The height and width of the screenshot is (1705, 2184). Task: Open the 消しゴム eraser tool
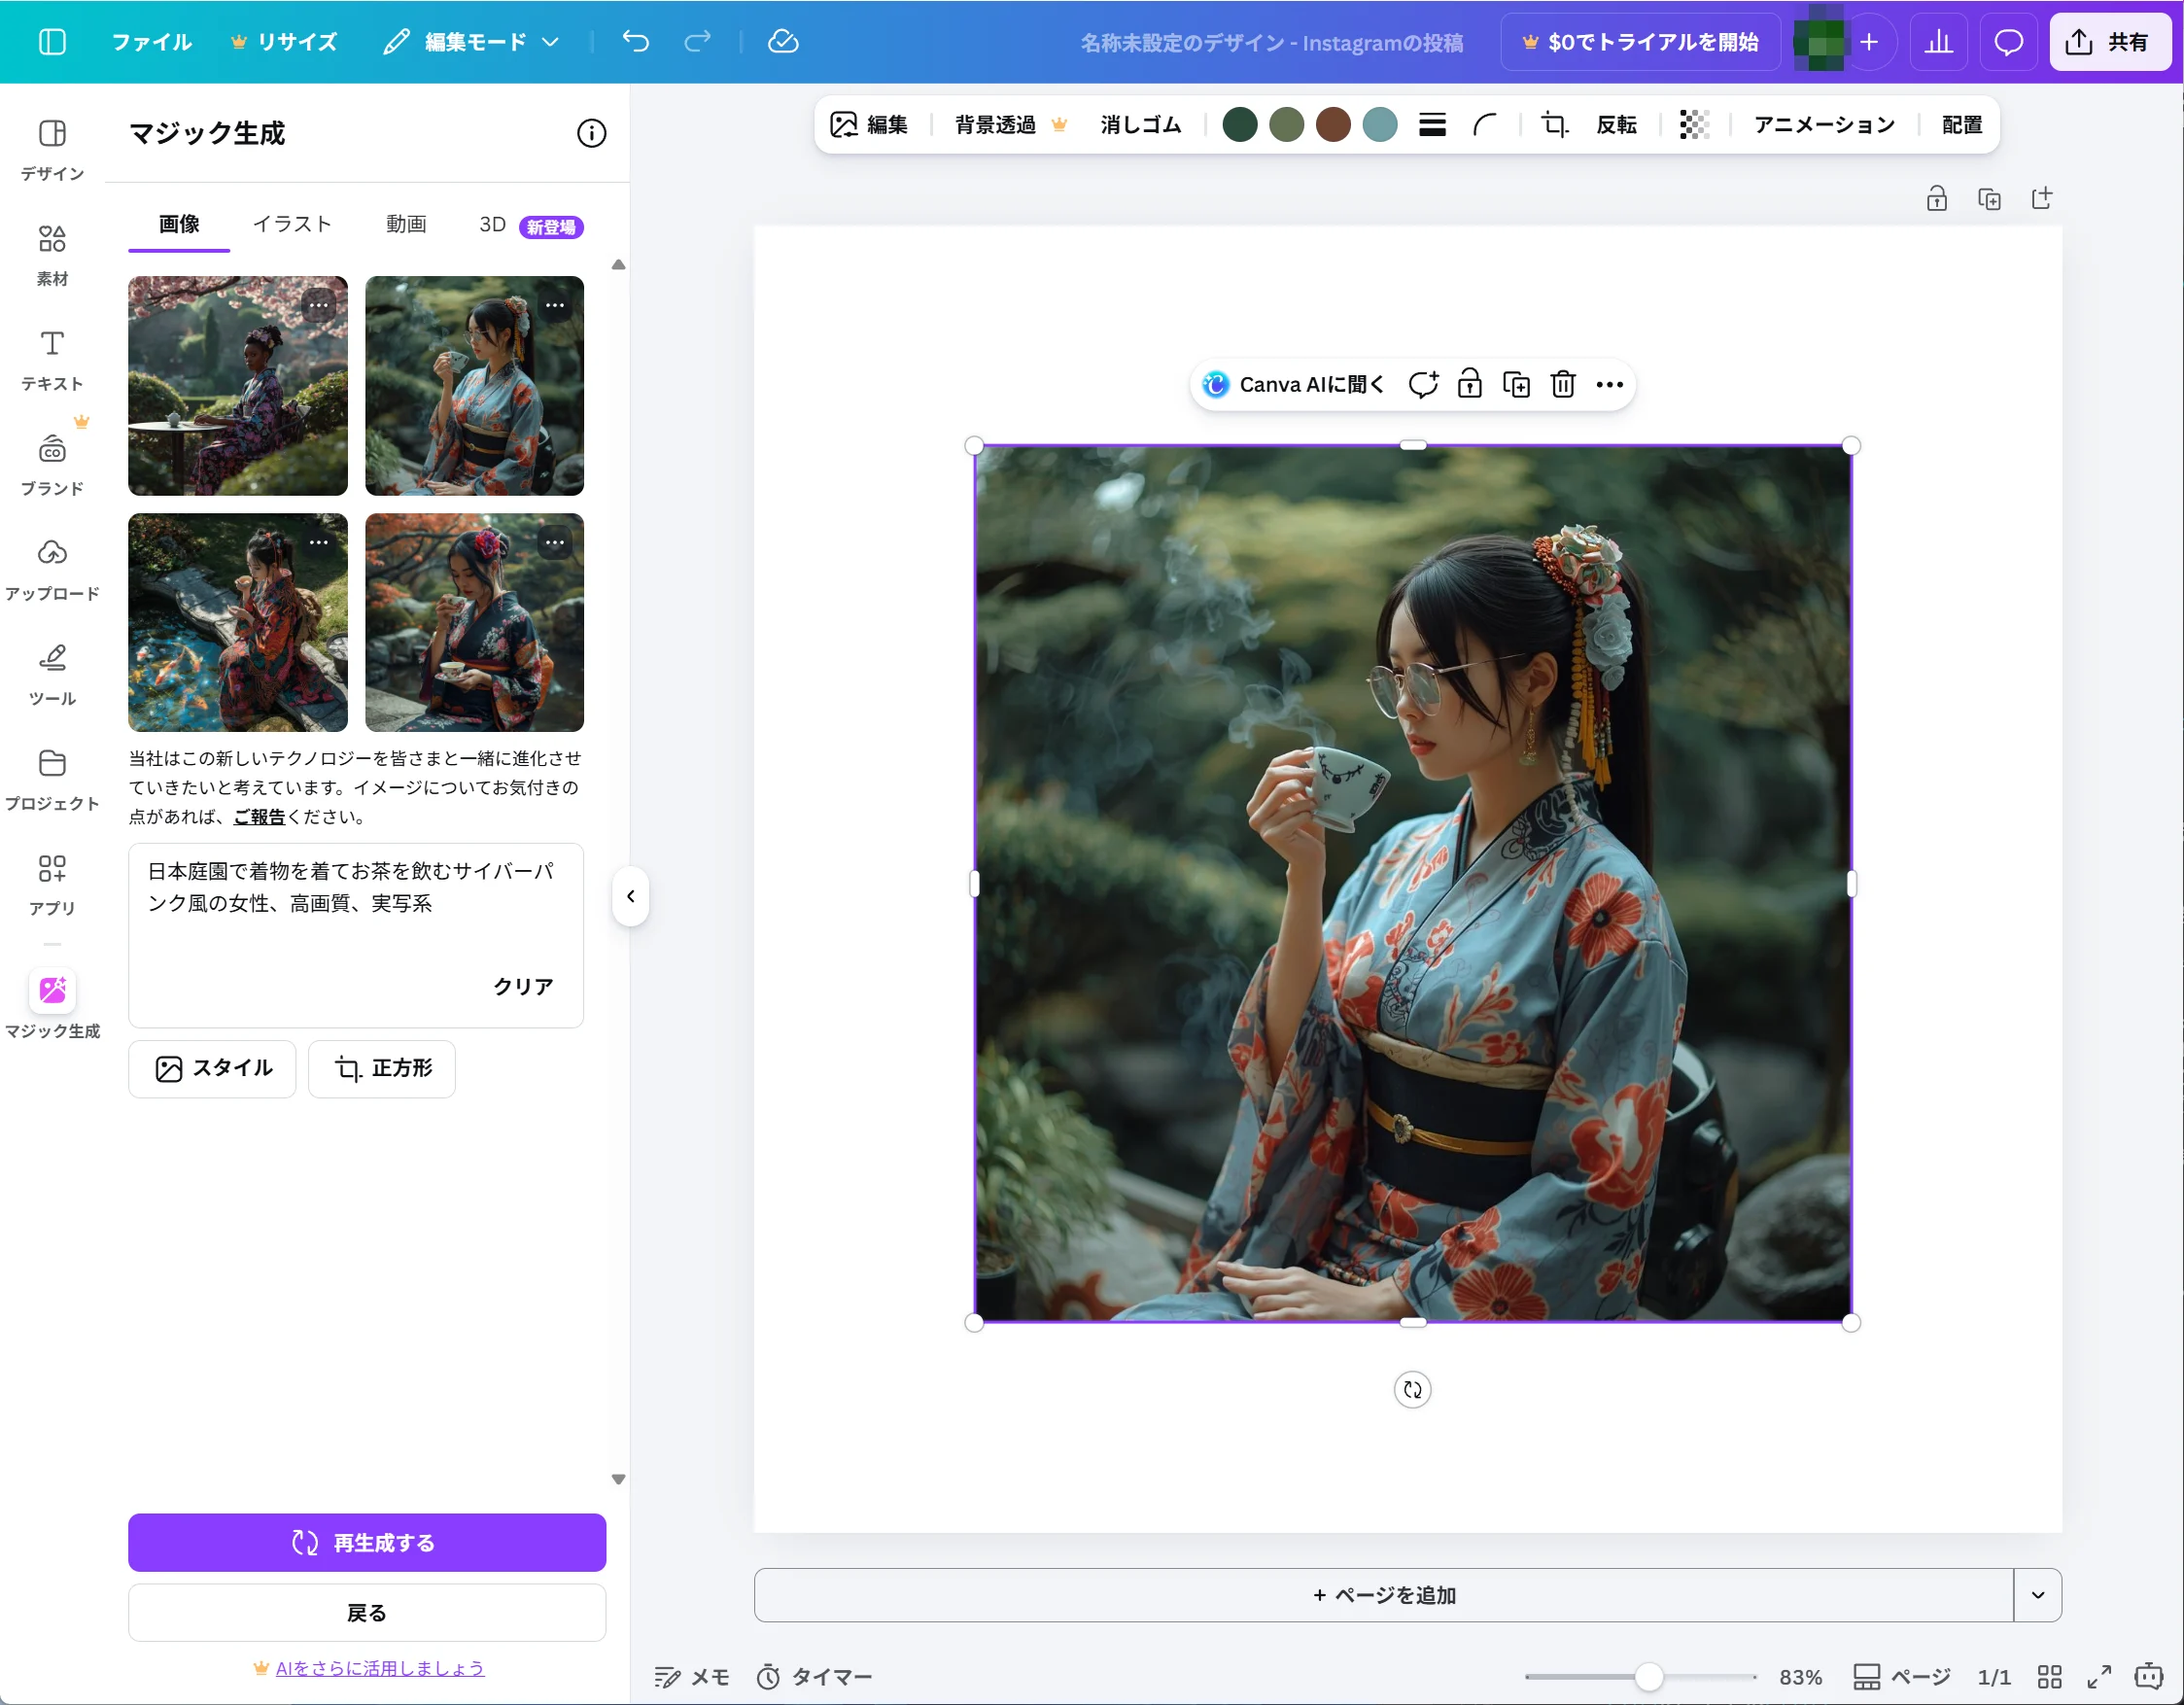tap(1139, 124)
